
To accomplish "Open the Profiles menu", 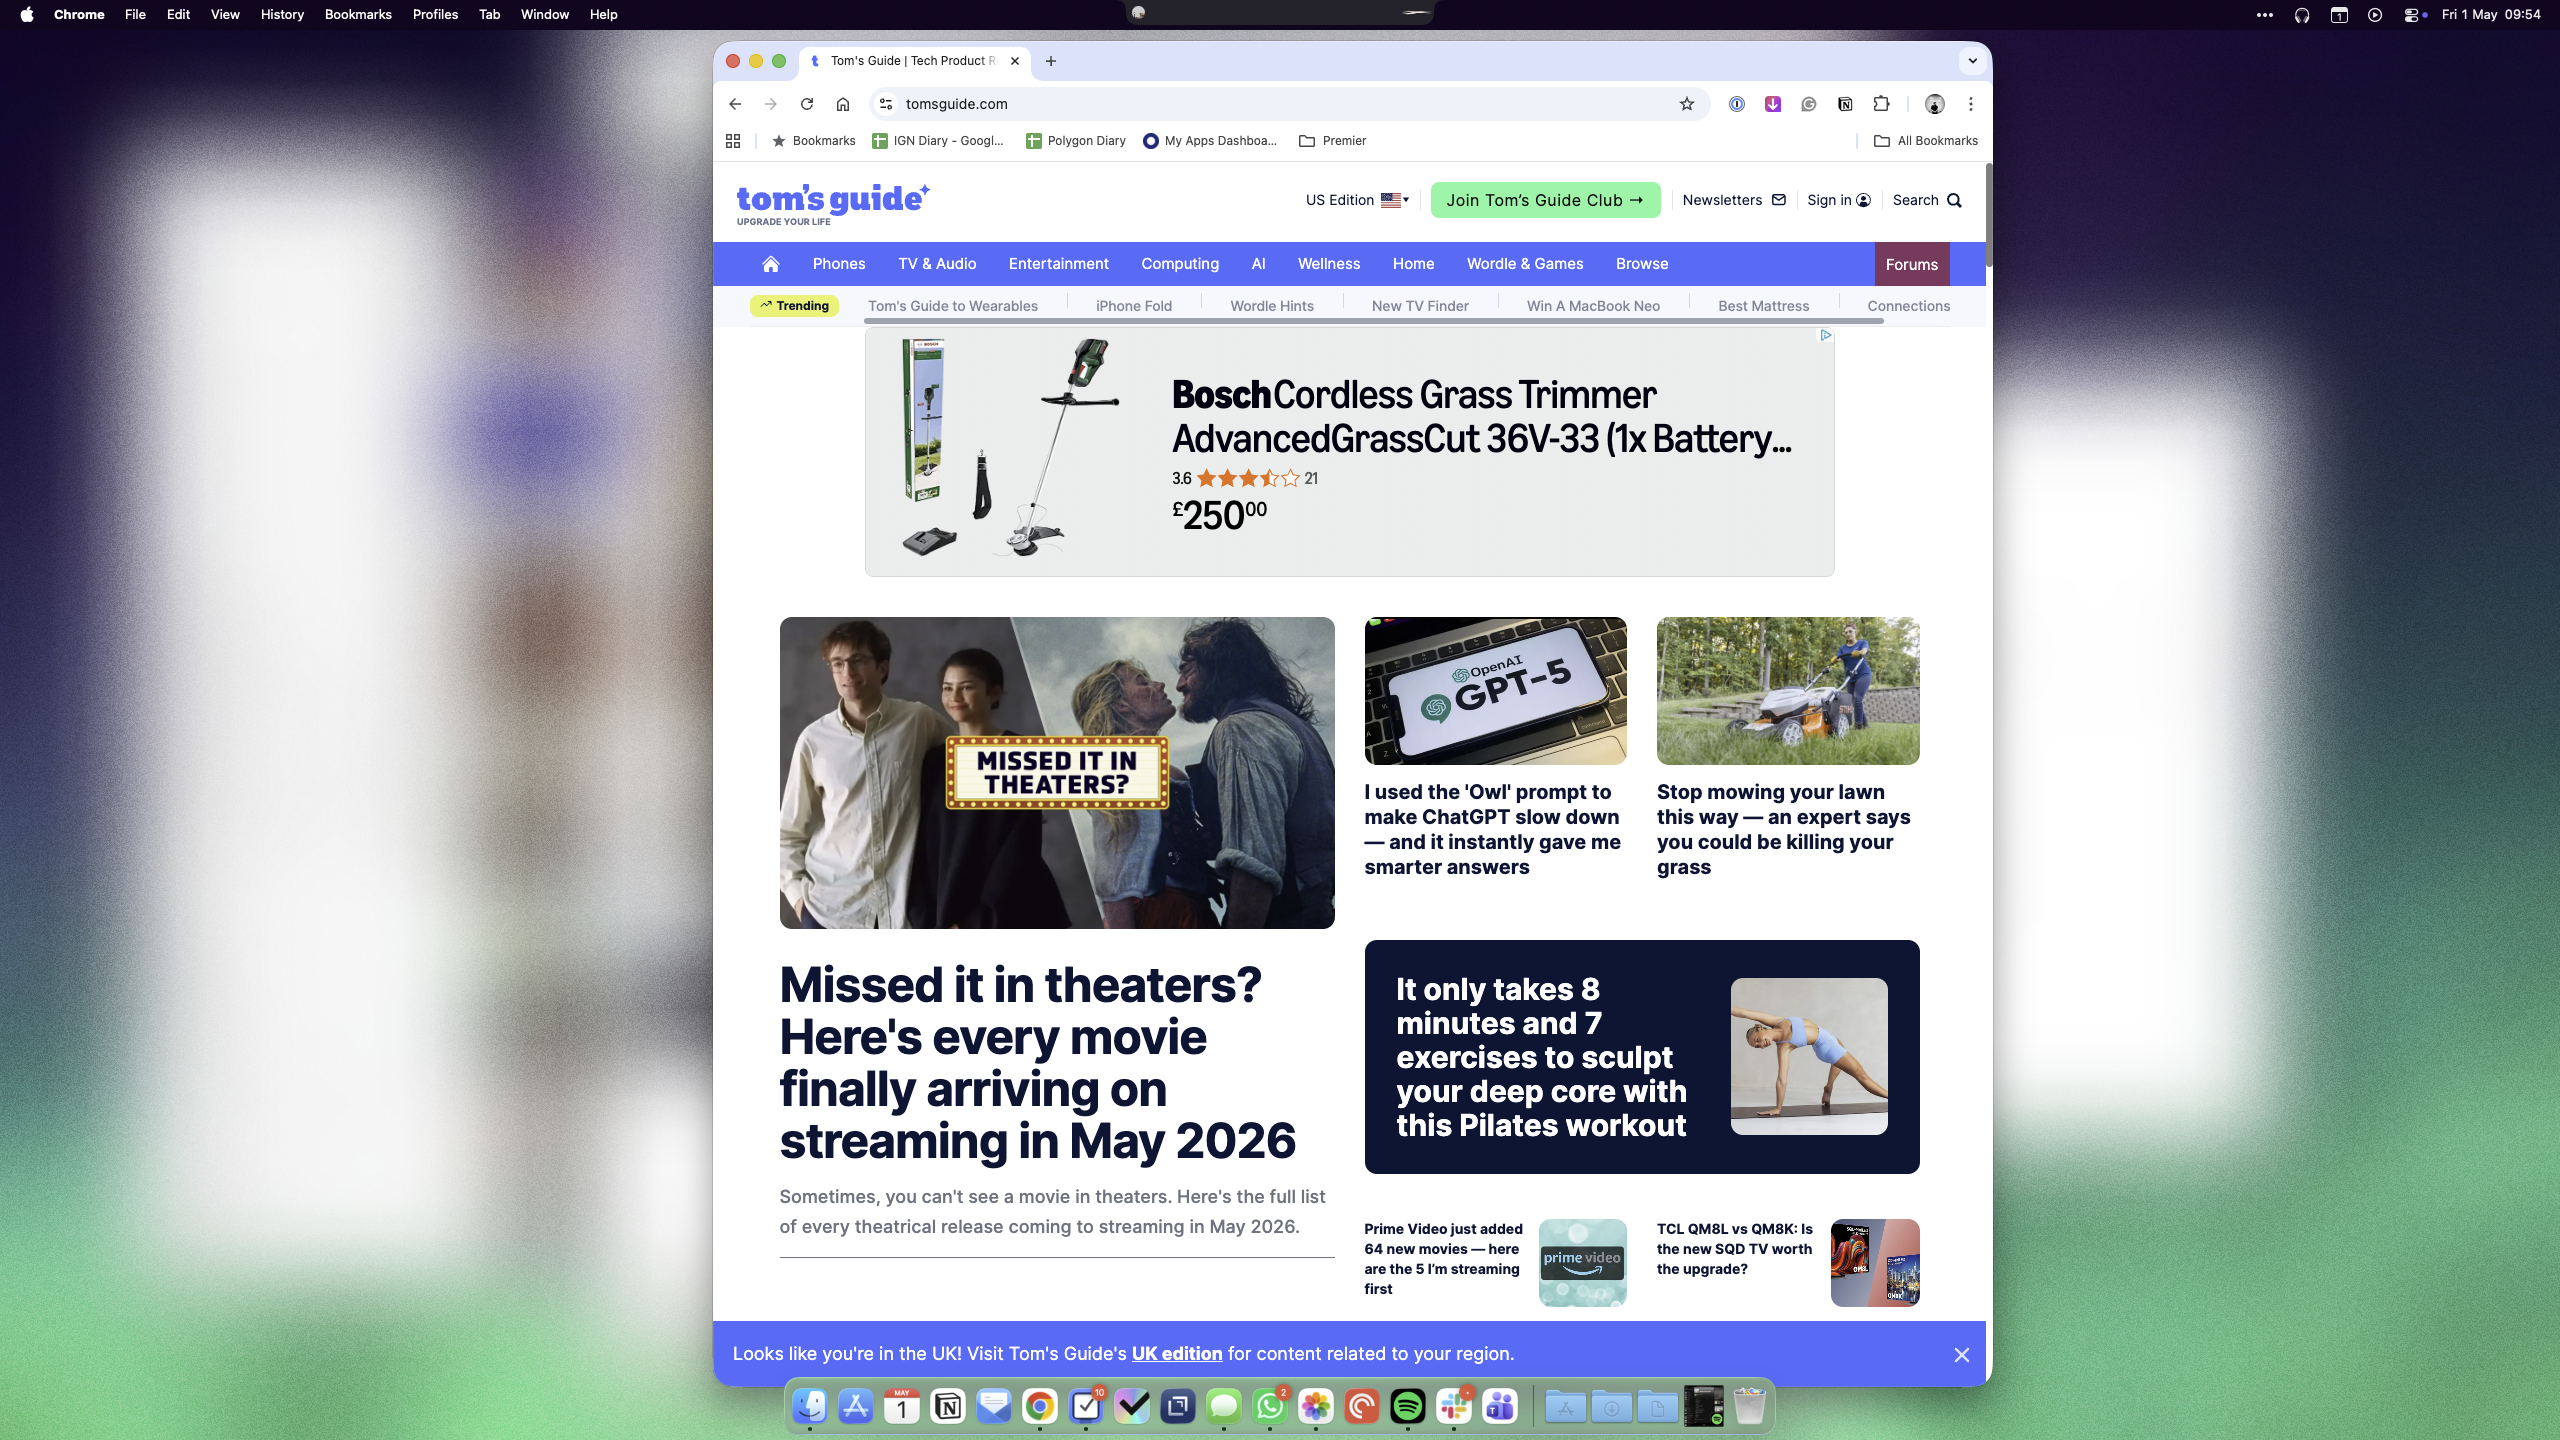I will [x=435, y=15].
